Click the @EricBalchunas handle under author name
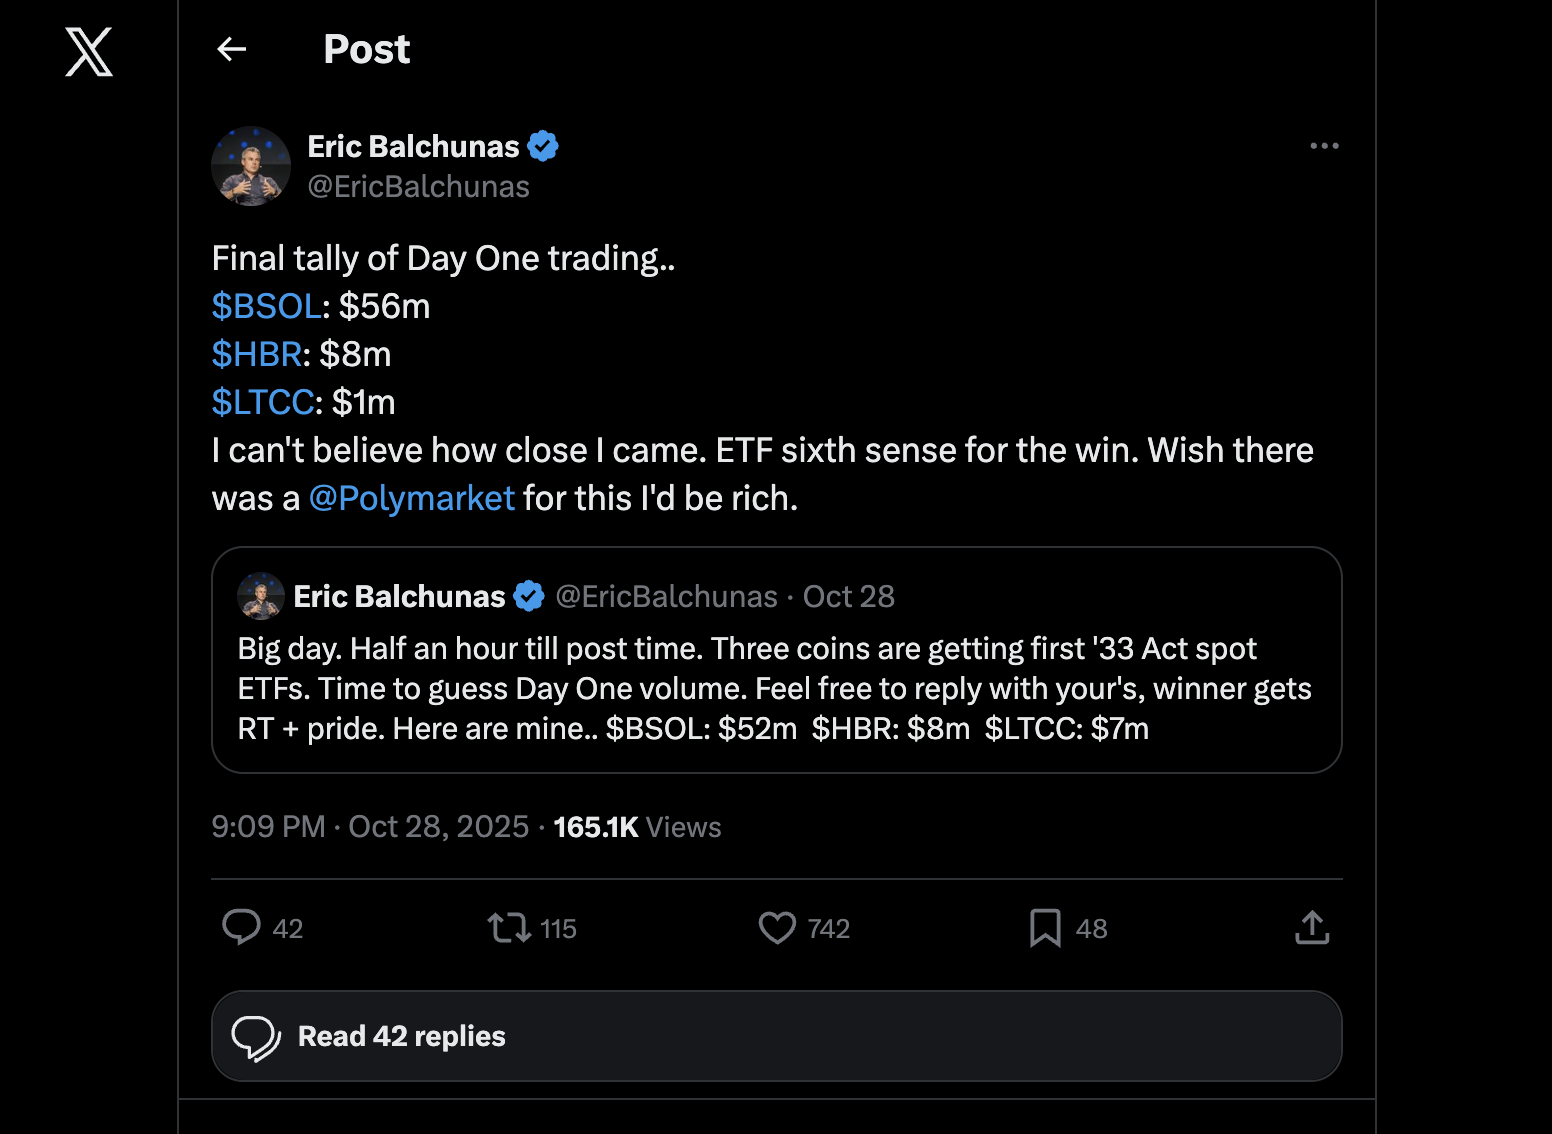The height and width of the screenshot is (1134, 1552). [418, 187]
